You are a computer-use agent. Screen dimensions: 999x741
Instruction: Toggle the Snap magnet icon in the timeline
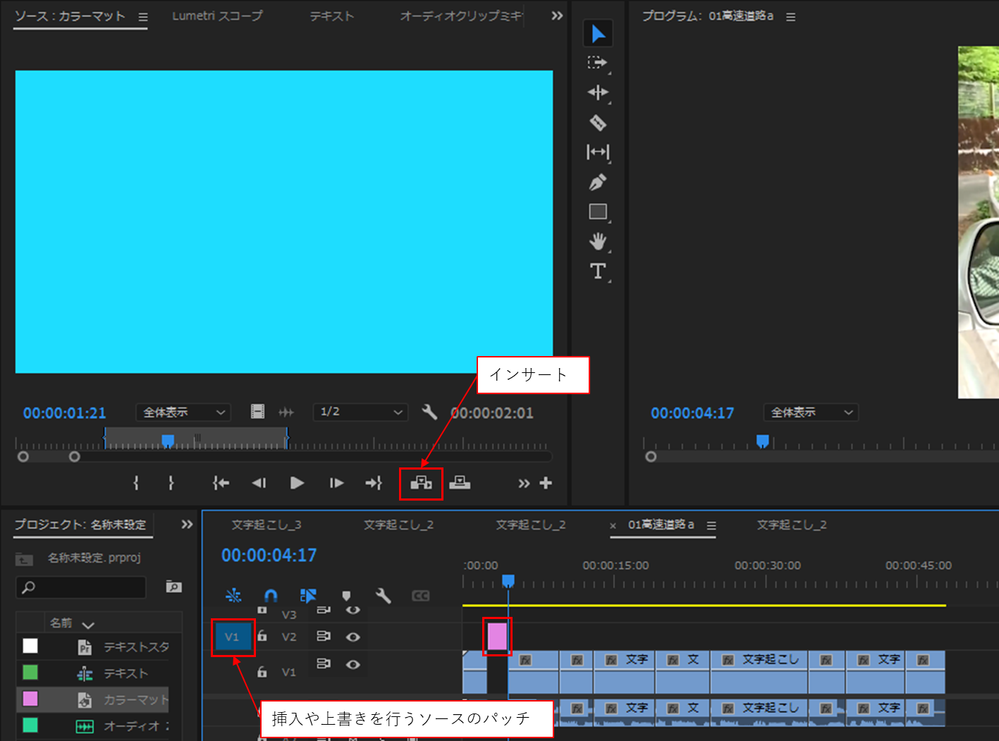(x=269, y=596)
